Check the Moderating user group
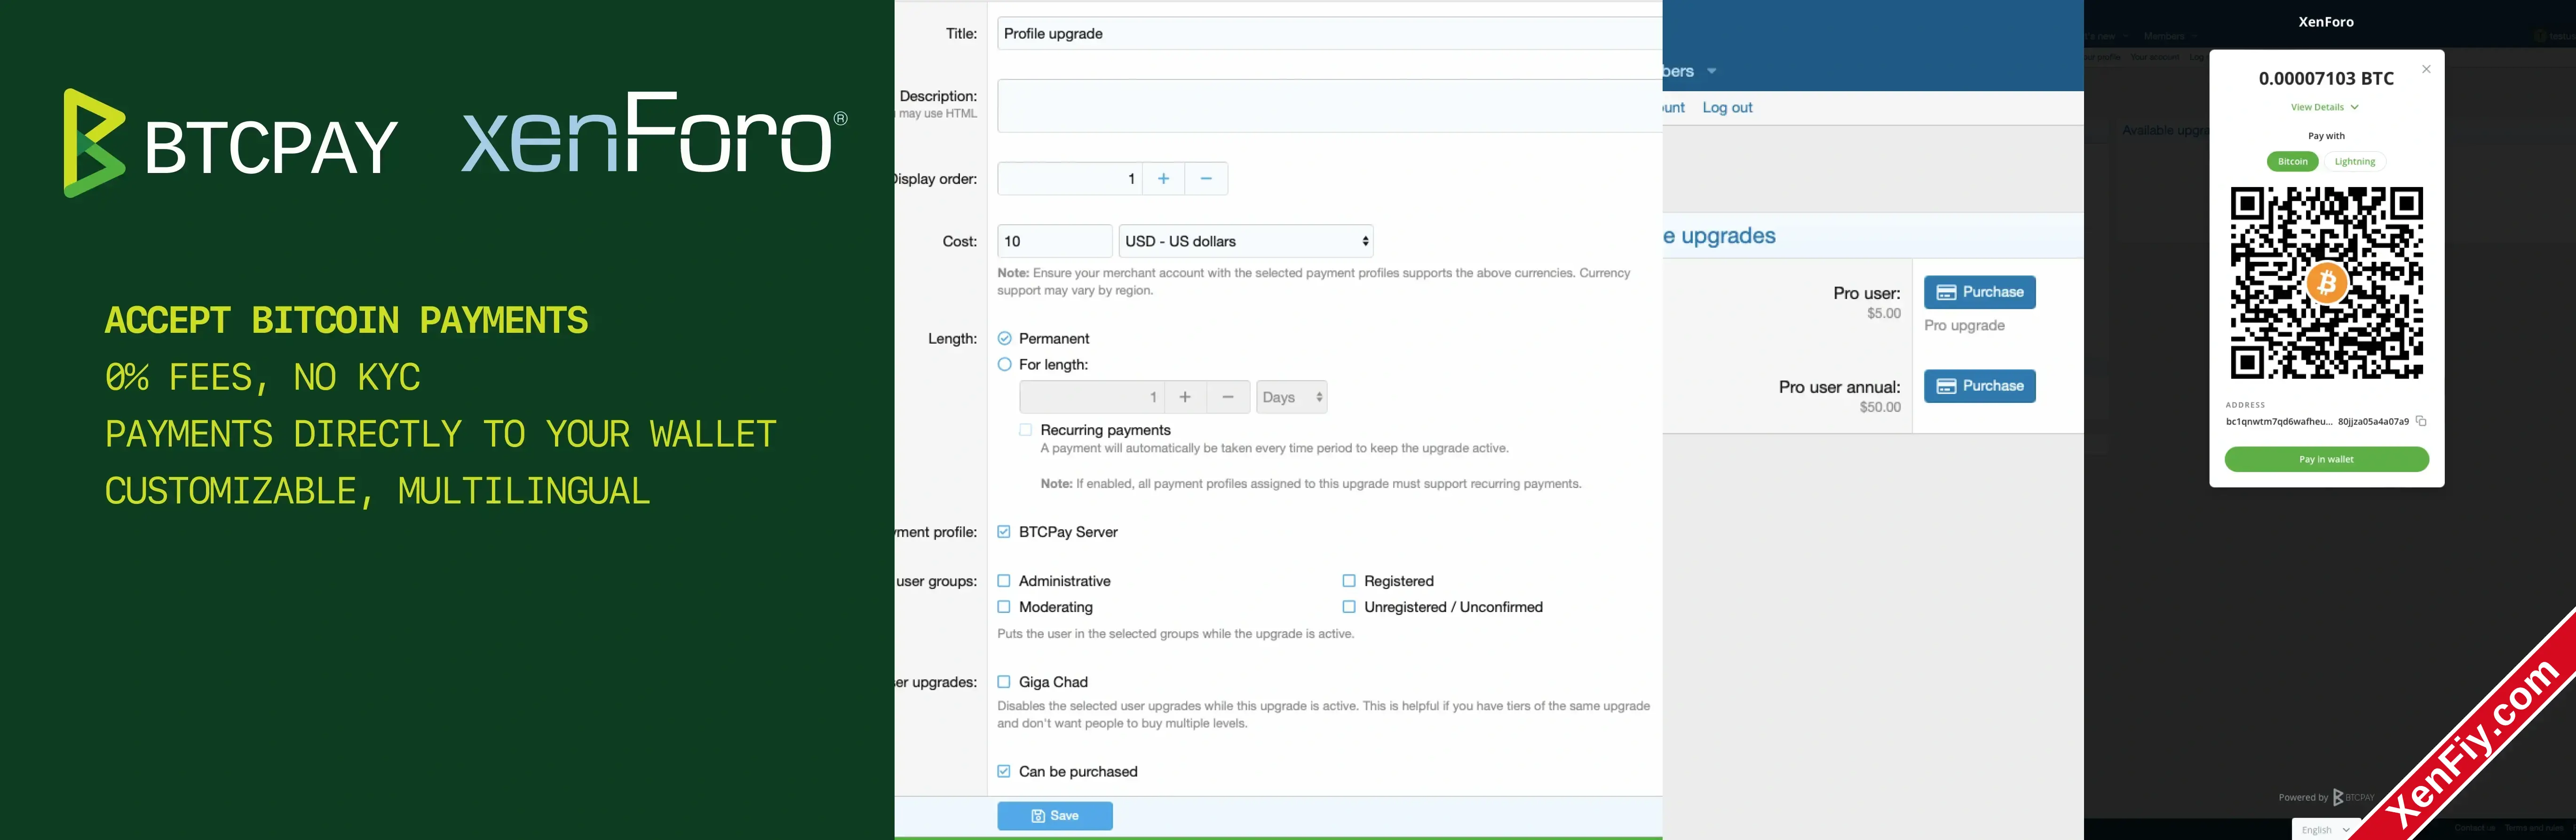Image resolution: width=2576 pixels, height=840 pixels. pos(1004,607)
